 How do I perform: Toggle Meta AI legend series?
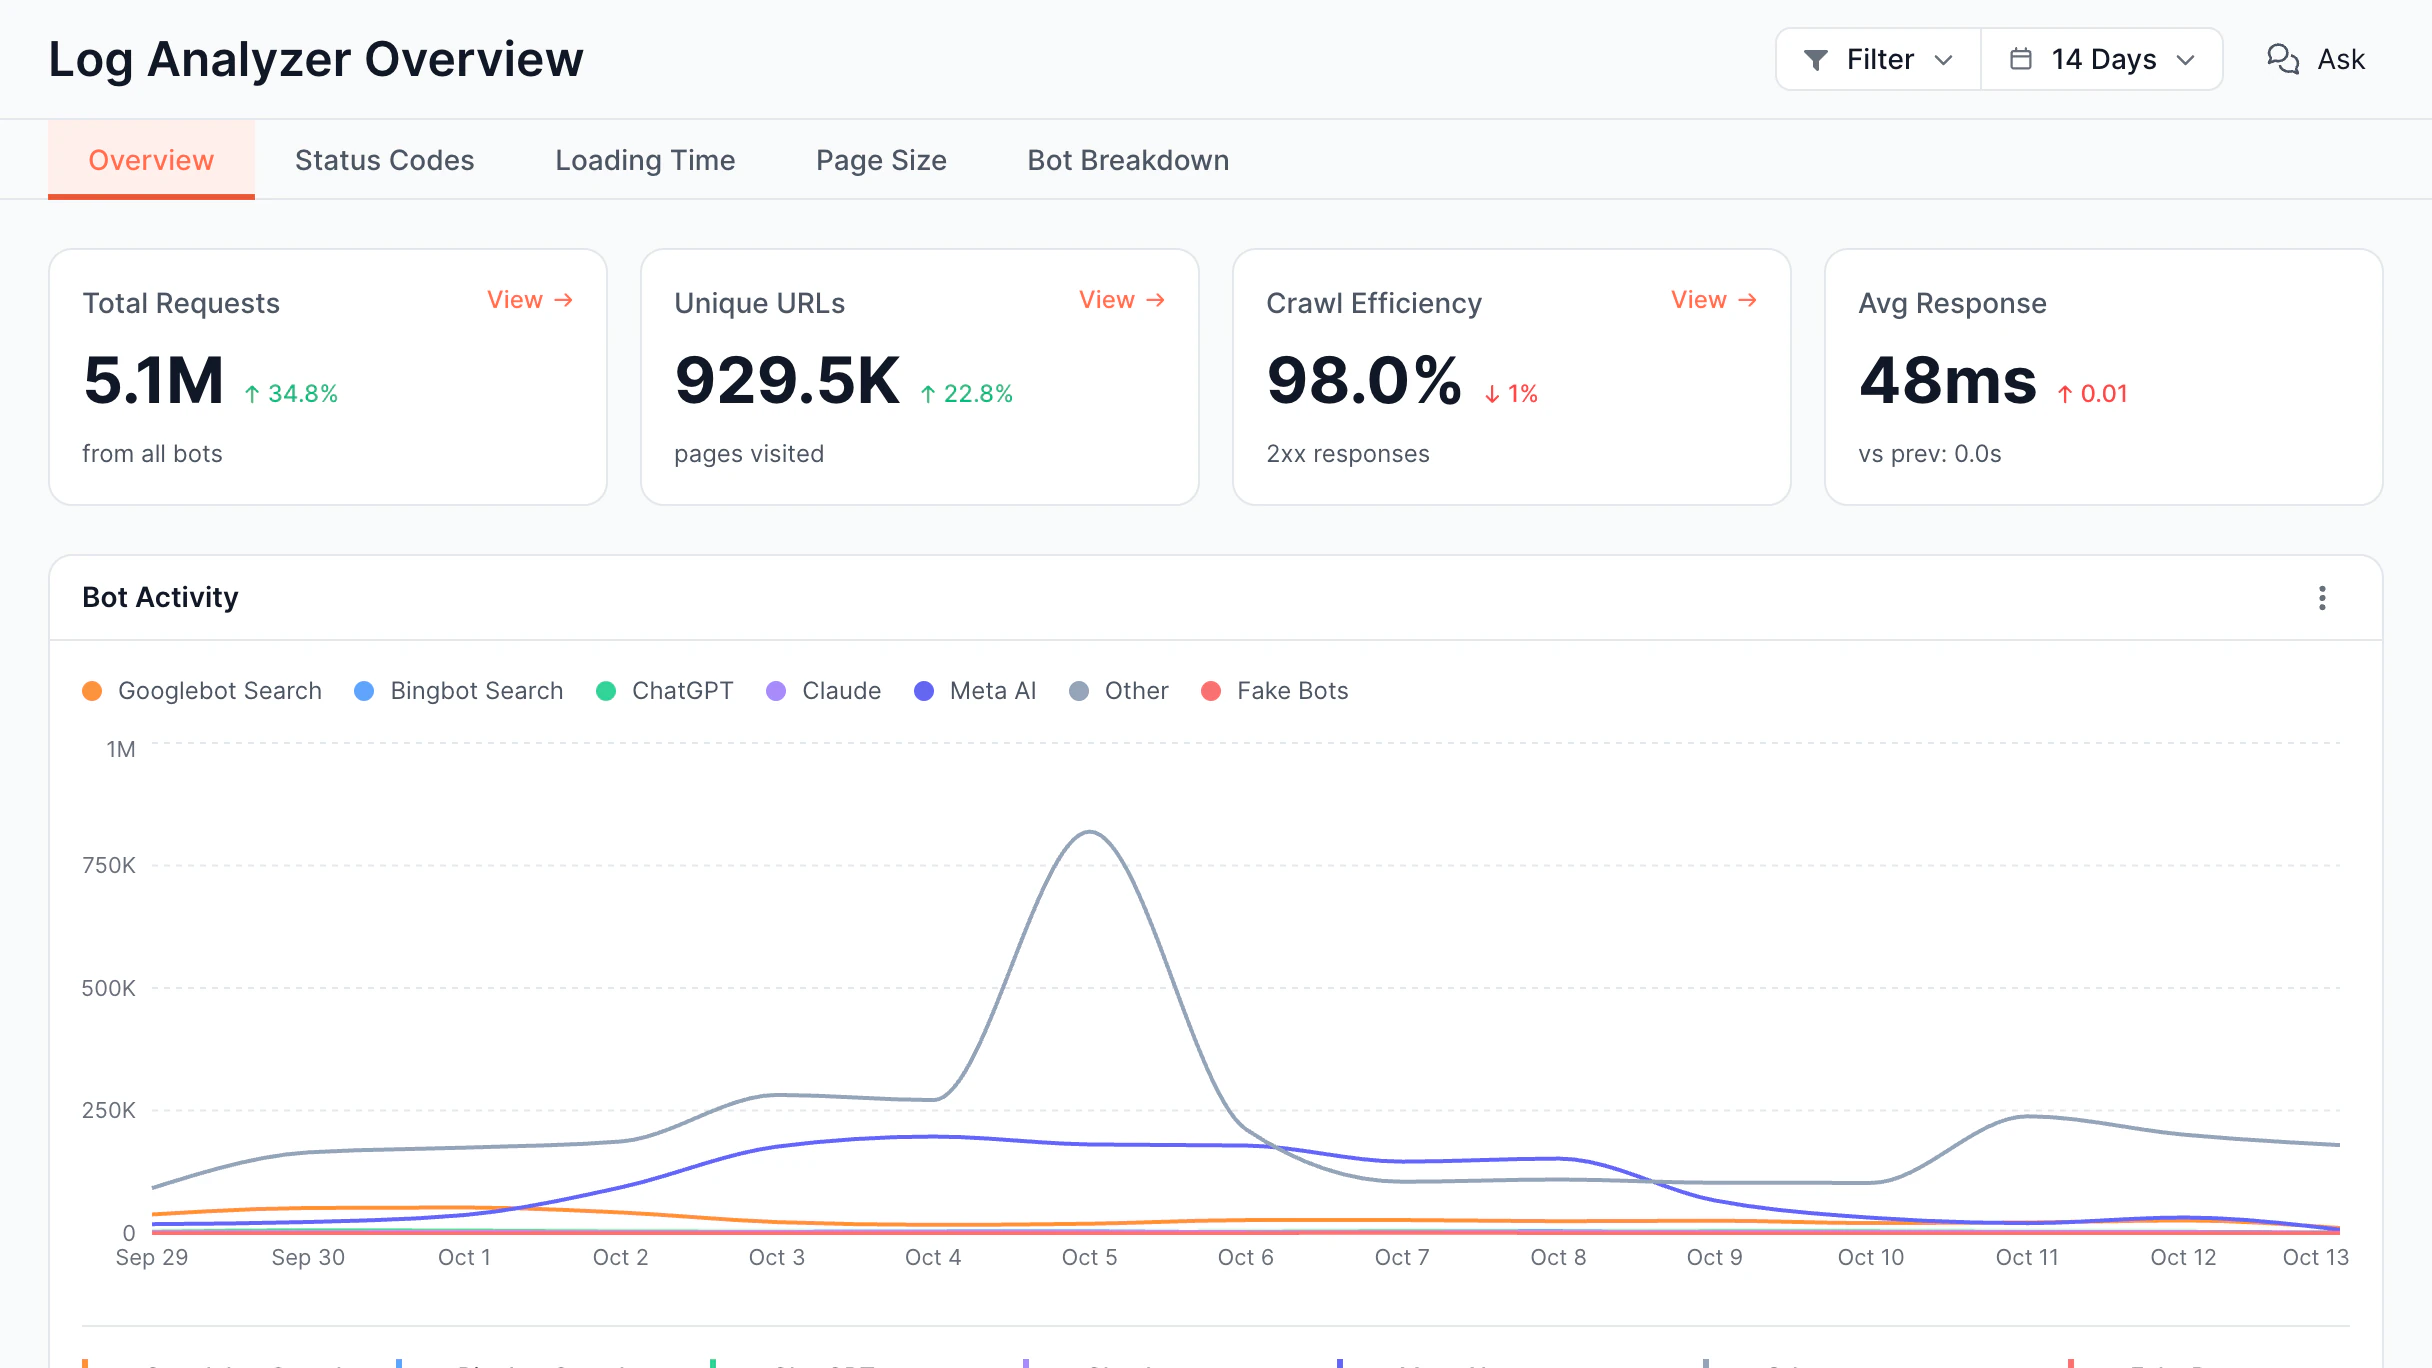click(975, 691)
